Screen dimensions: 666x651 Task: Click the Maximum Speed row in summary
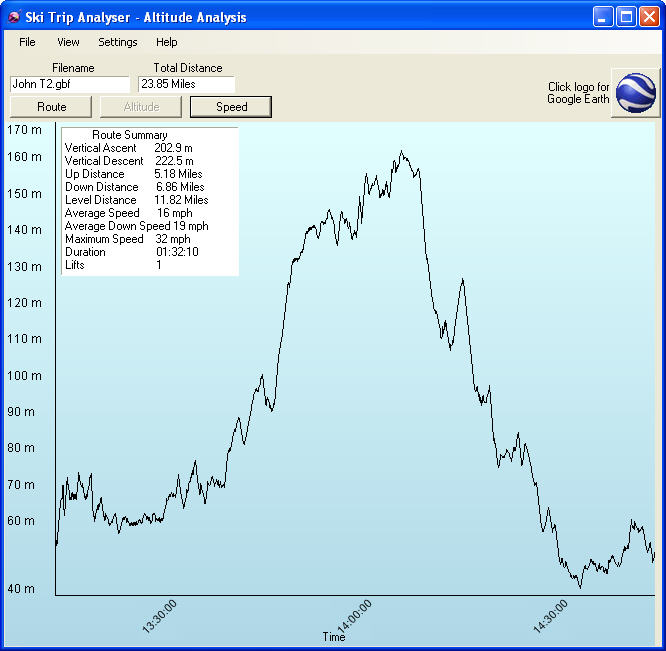(x=127, y=239)
